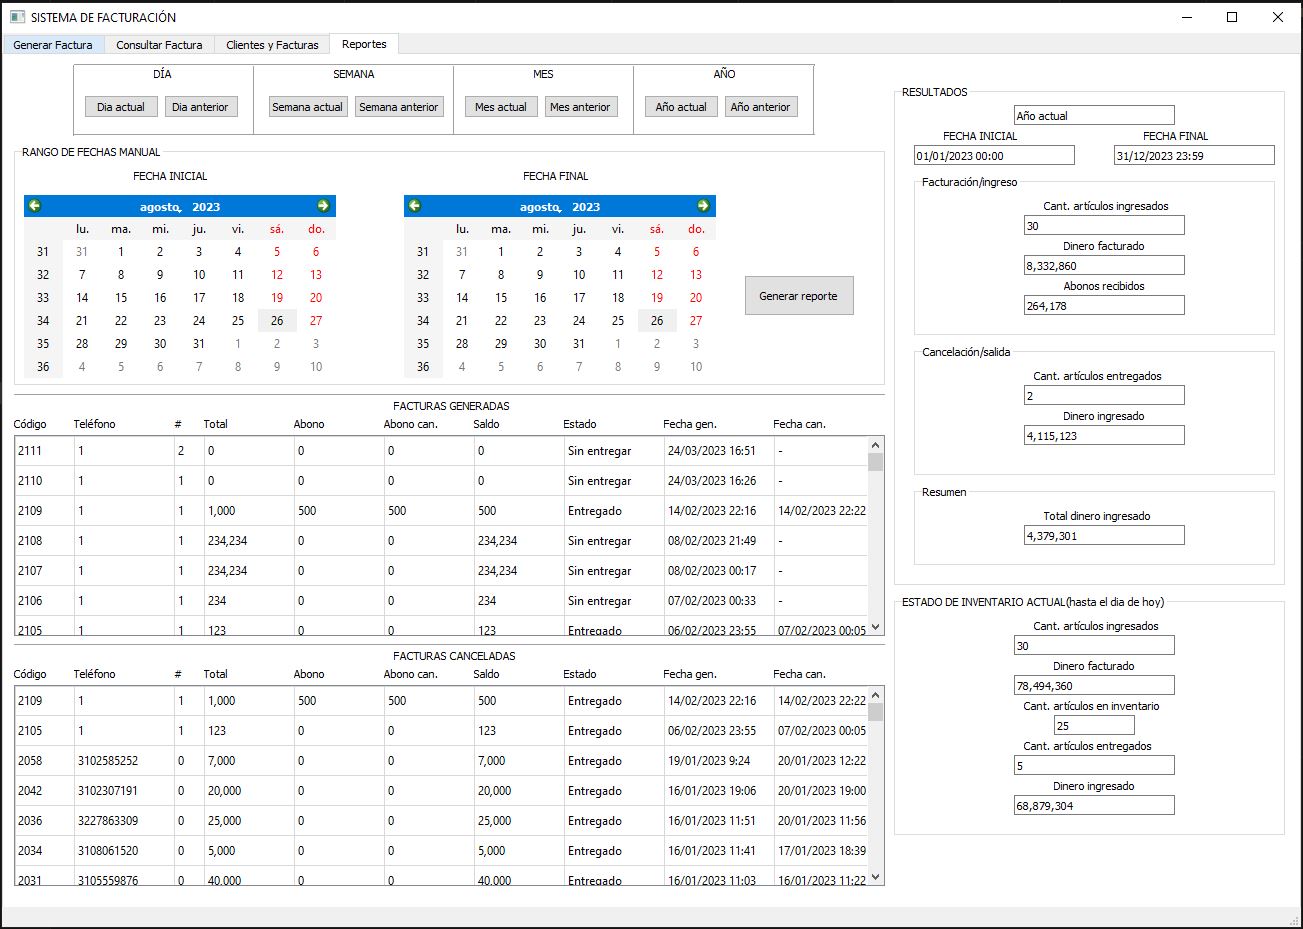
Task: Switch to Consultar Factura tab
Action: (x=159, y=45)
